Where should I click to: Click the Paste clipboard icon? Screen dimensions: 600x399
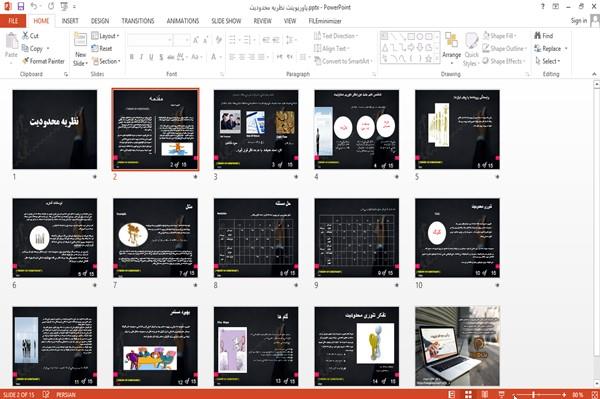pos(11,41)
